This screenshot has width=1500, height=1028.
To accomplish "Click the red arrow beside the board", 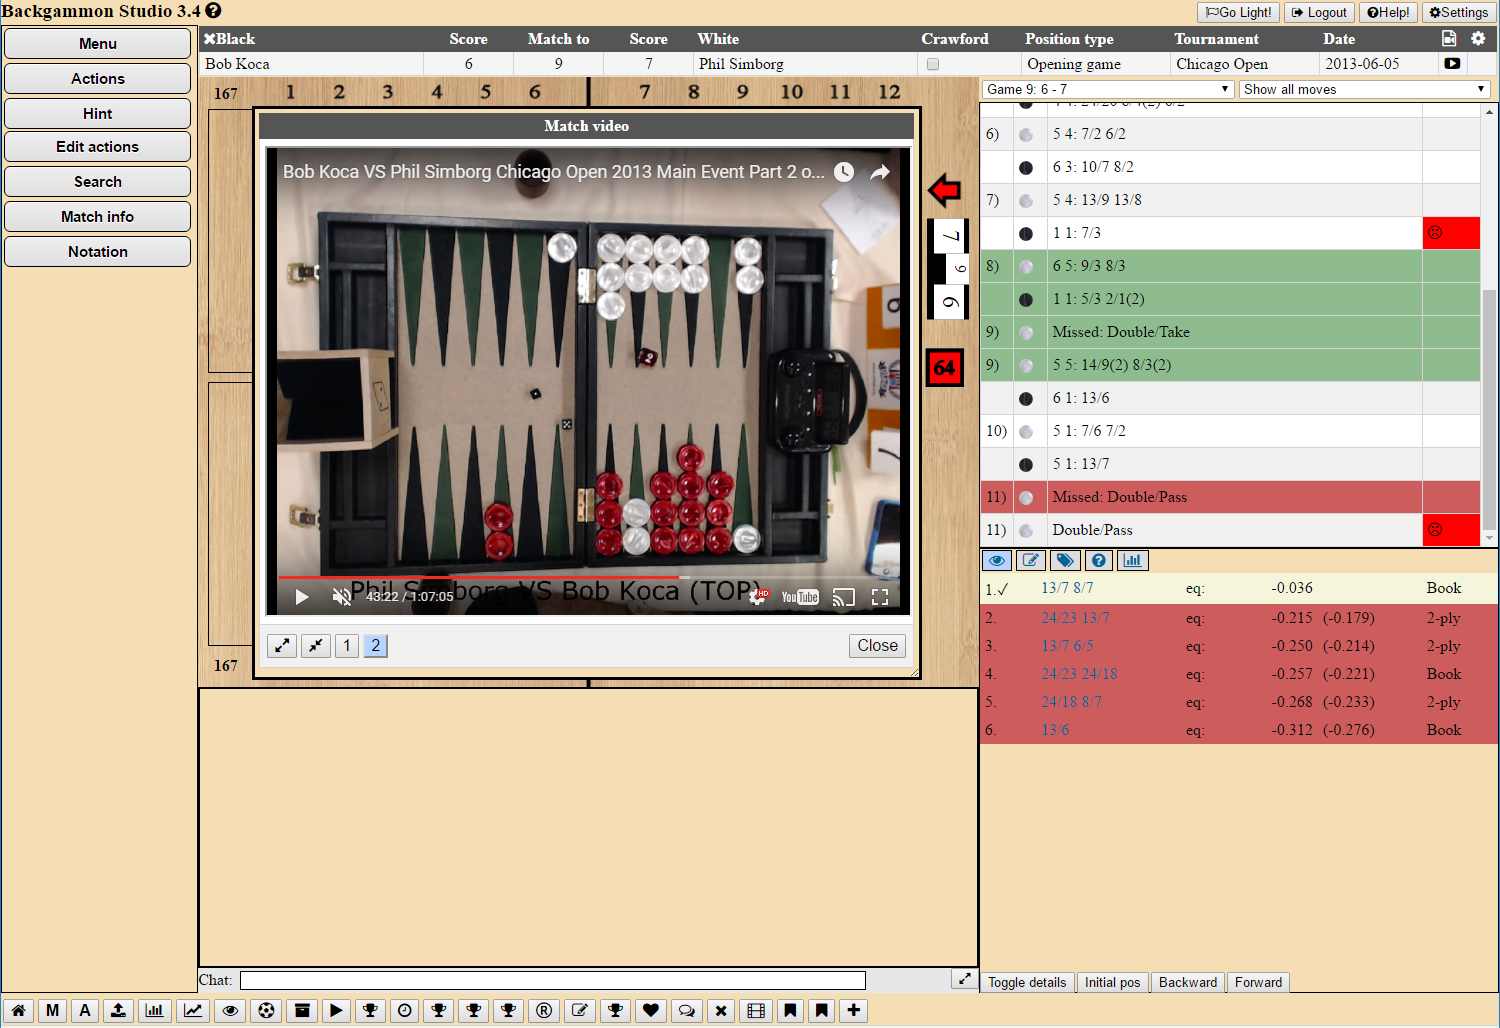I will point(944,190).
